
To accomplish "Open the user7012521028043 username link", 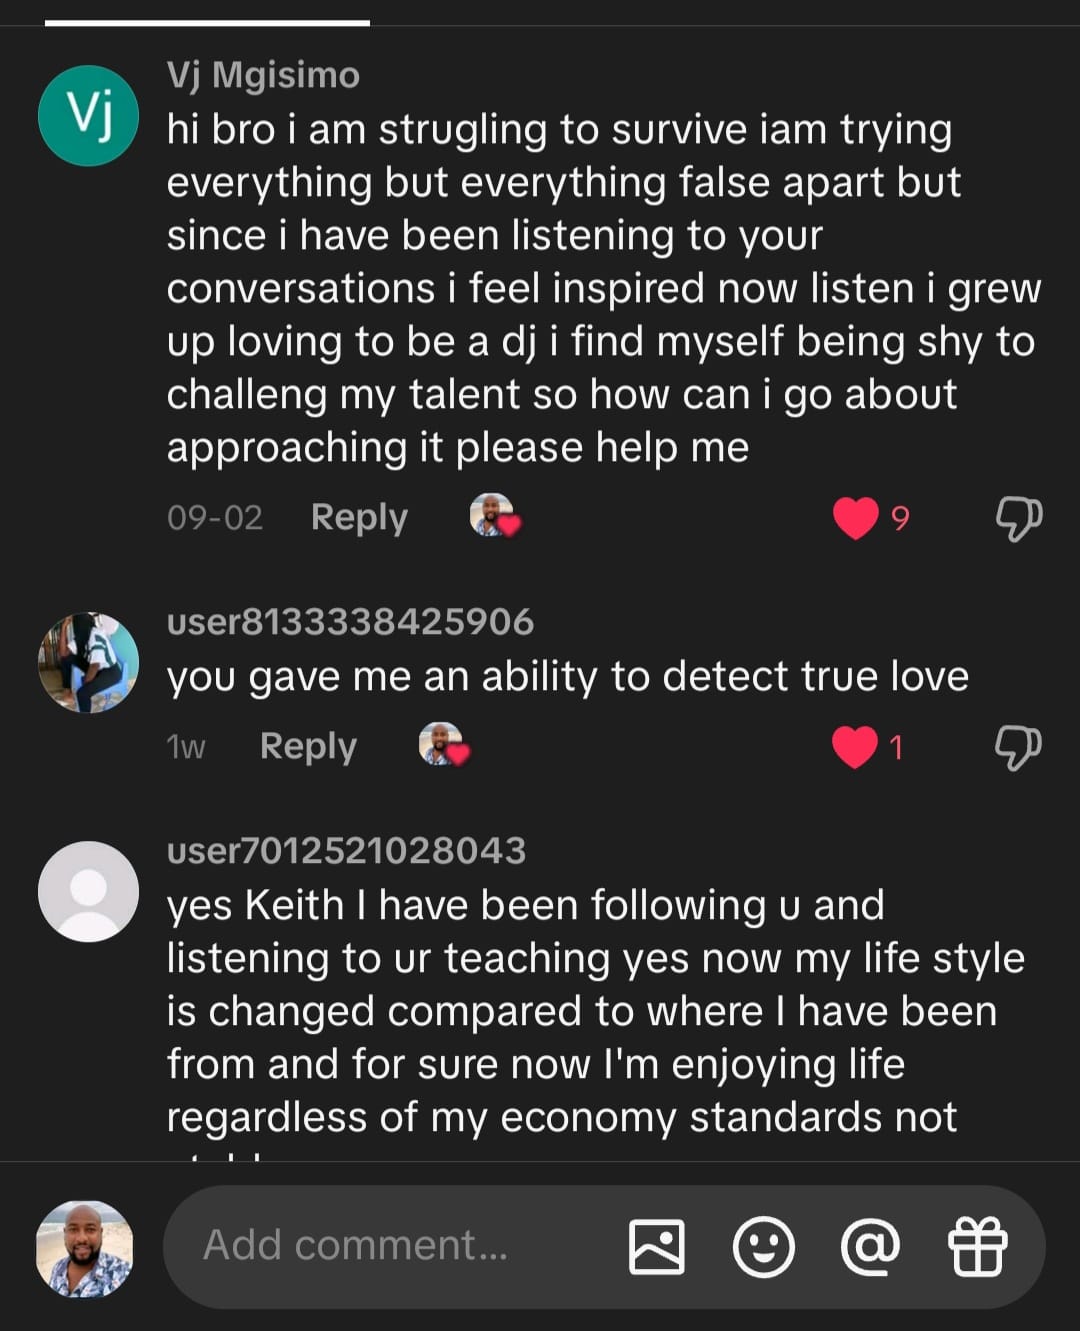I will (x=346, y=851).
